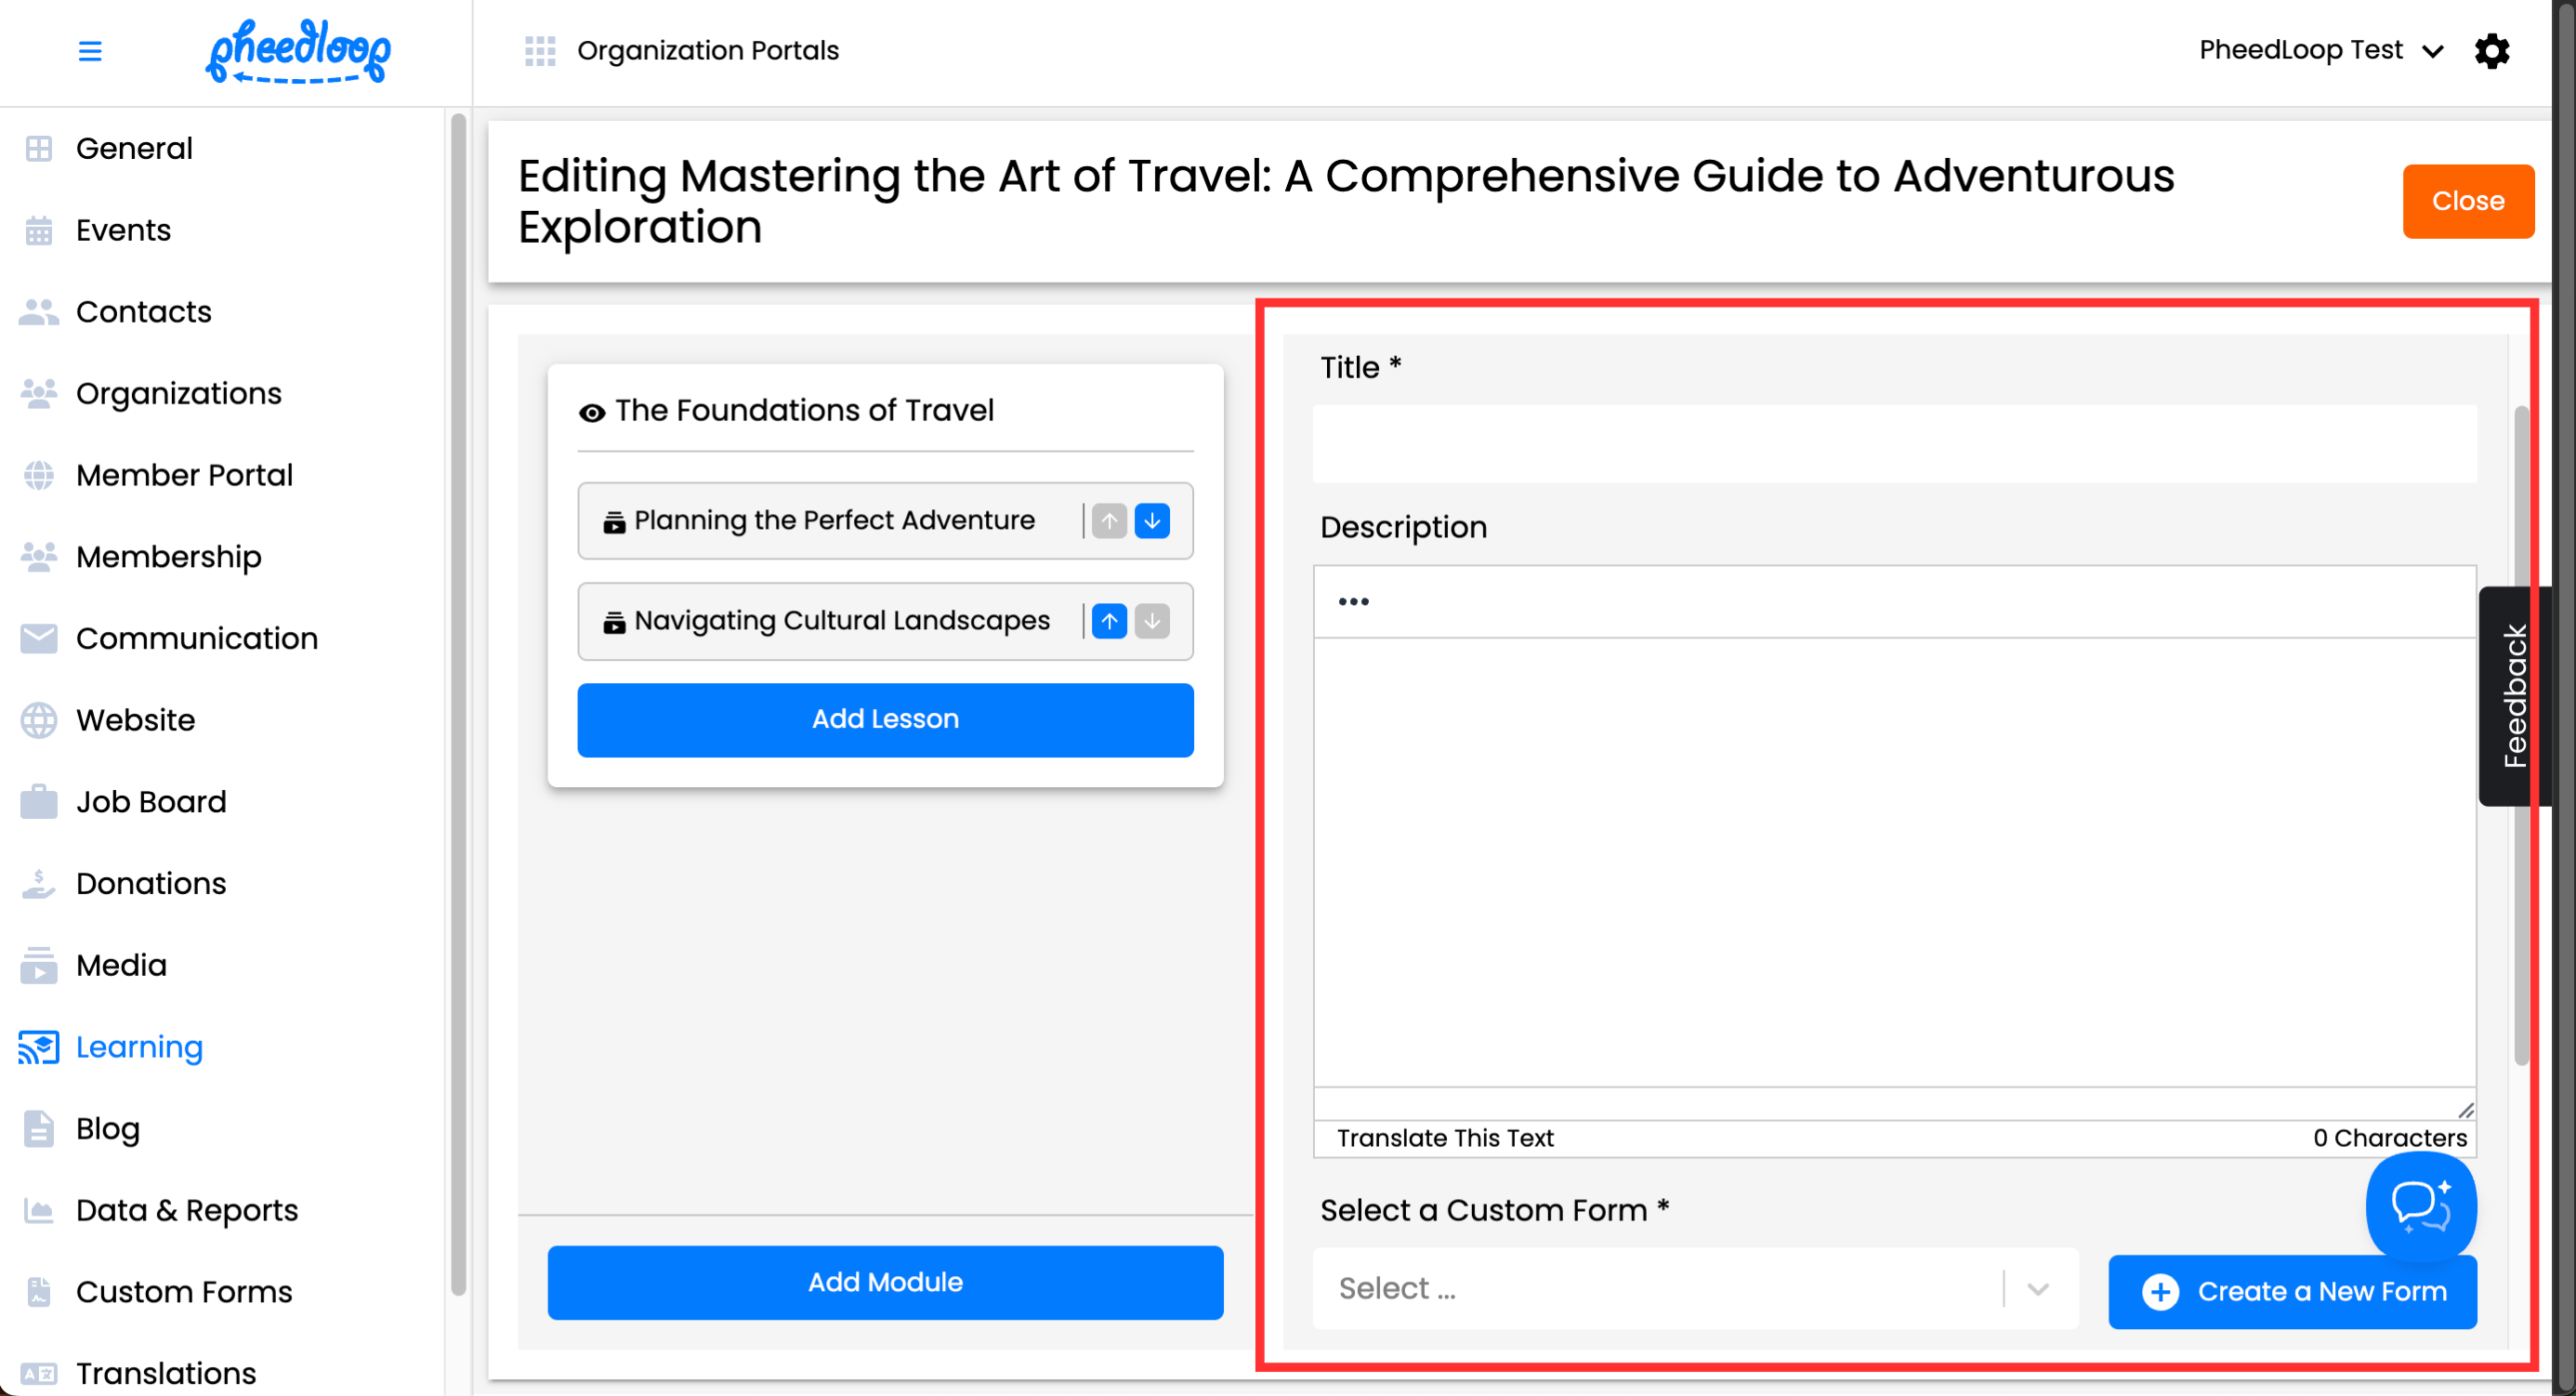Image resolution: width=2576 pixels, height=1396 pixels.
Task: Open the Feedback side tab
Action: click(x=2513, y=696)
